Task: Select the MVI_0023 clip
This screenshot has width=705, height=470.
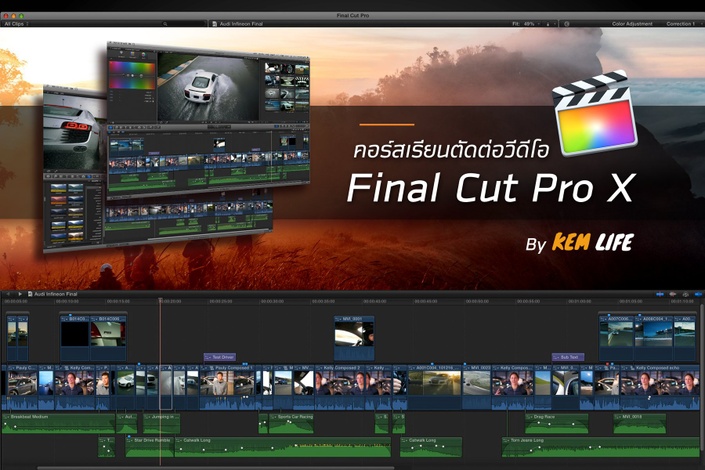Action: (477, 387)
